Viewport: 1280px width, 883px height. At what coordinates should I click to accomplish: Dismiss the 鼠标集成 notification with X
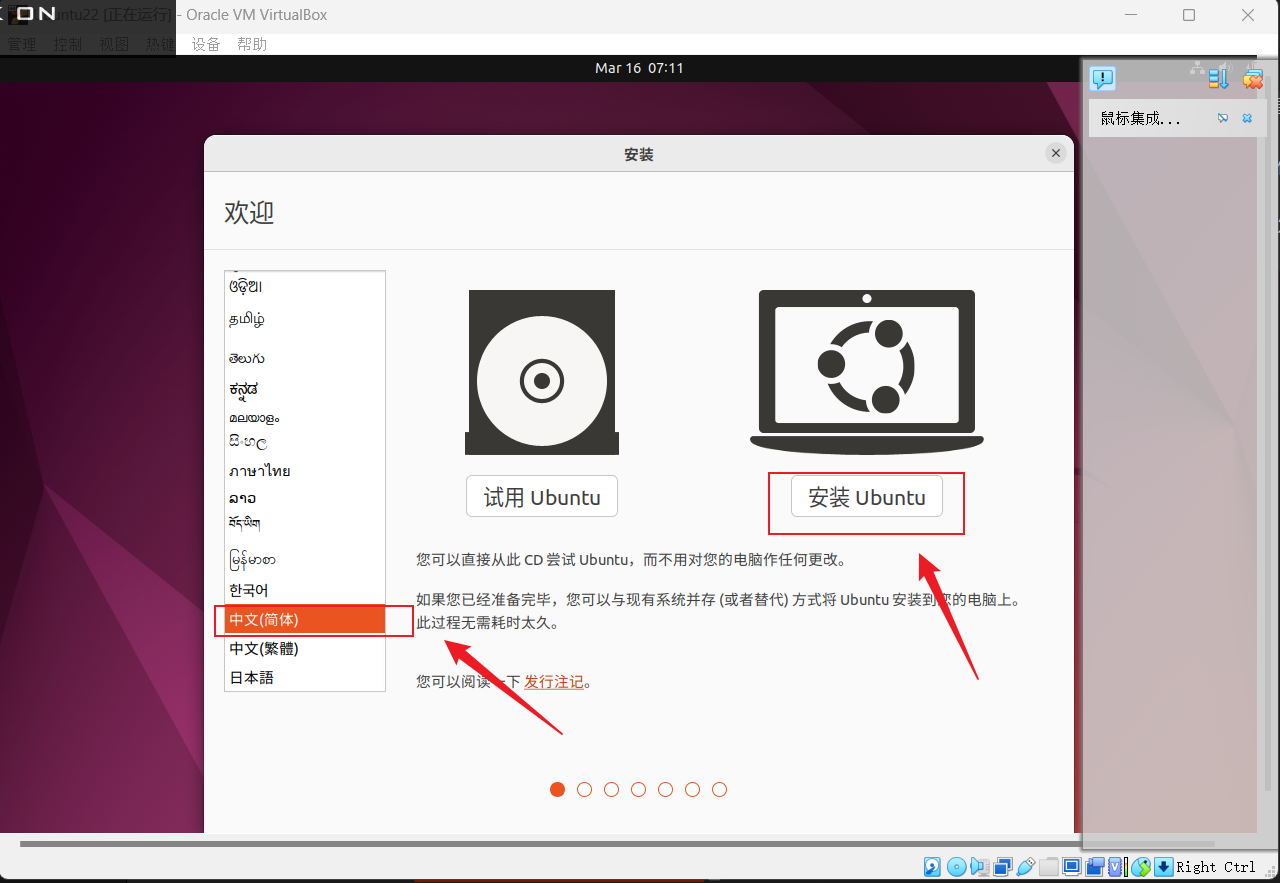pos(1247,118)
